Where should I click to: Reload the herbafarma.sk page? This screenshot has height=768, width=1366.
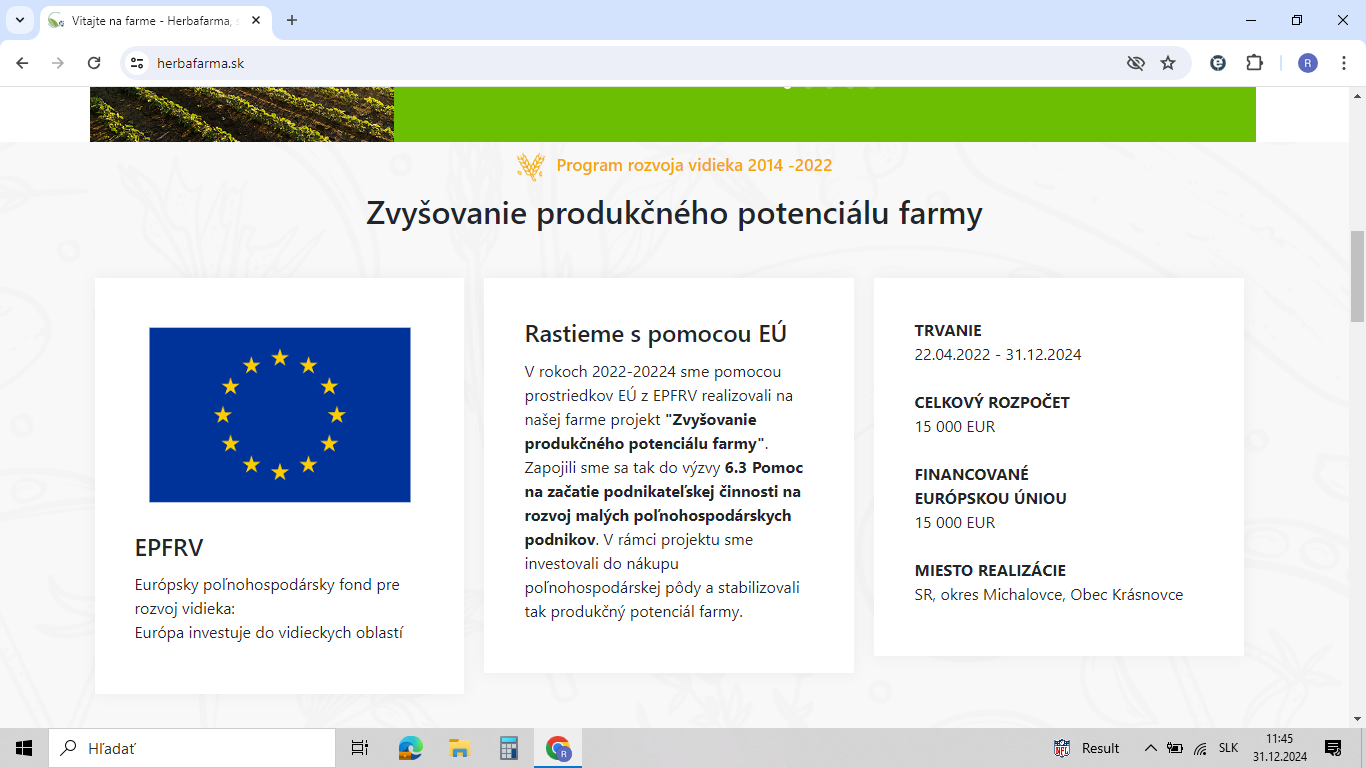pos(94,63)
